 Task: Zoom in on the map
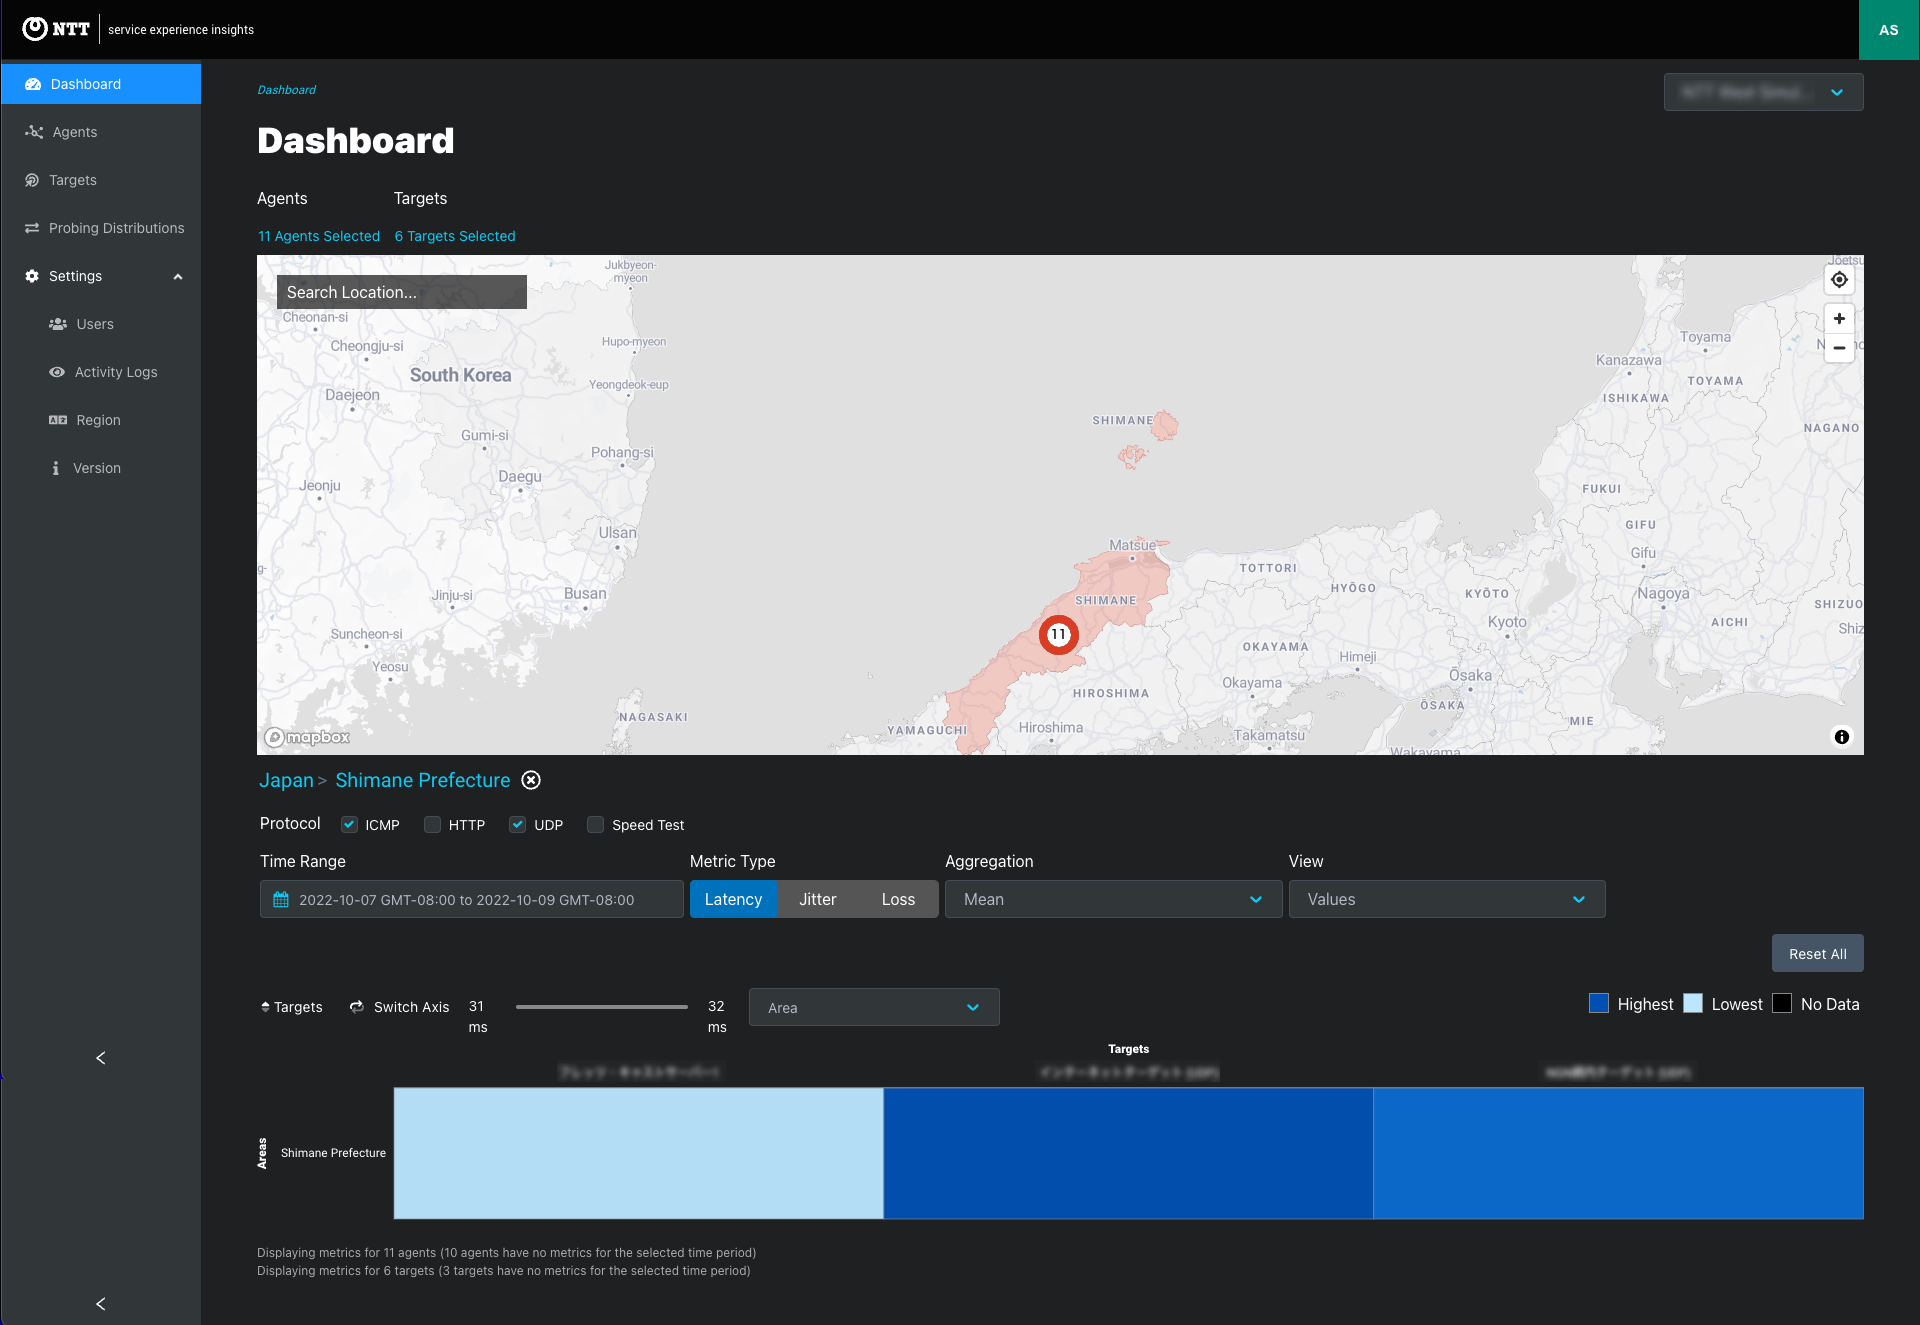1839,319
